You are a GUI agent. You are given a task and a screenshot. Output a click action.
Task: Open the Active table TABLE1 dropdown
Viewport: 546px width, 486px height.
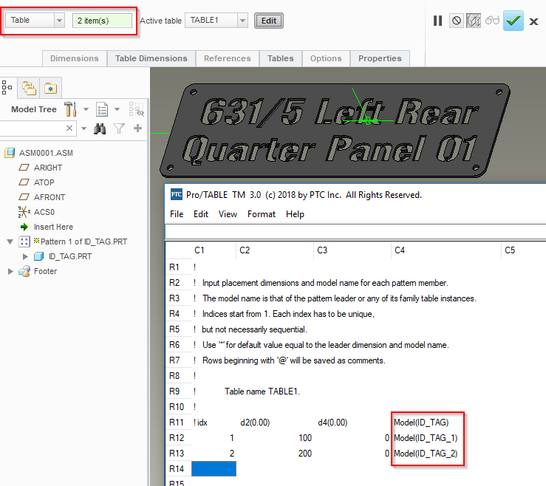click(x=242, y=20)
